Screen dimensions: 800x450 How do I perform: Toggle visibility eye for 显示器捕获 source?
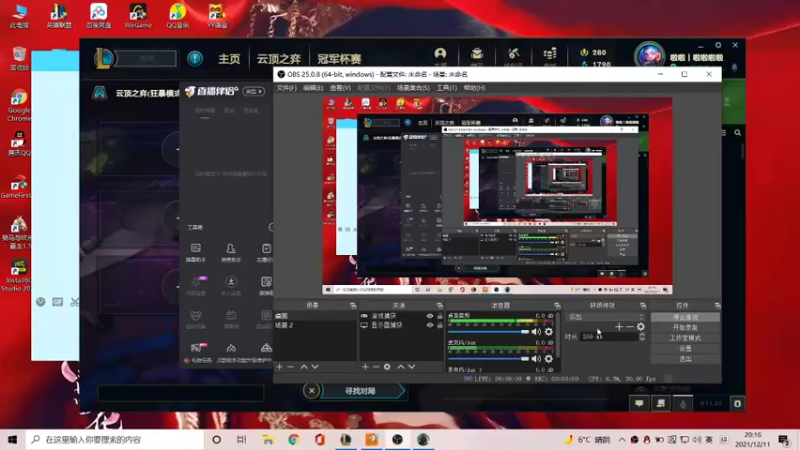(430, 325)
